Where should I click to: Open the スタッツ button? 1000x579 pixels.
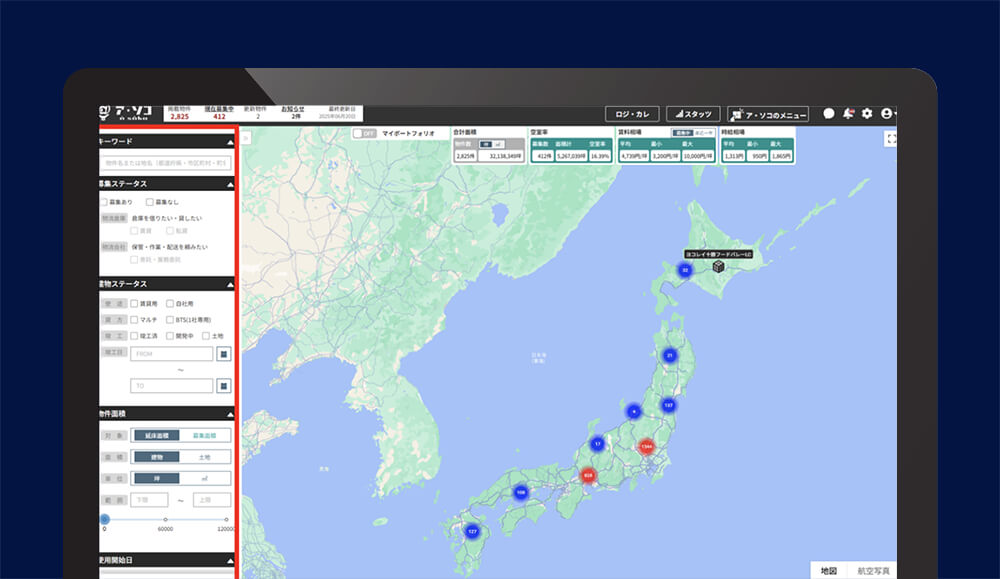tap(692, 114)
